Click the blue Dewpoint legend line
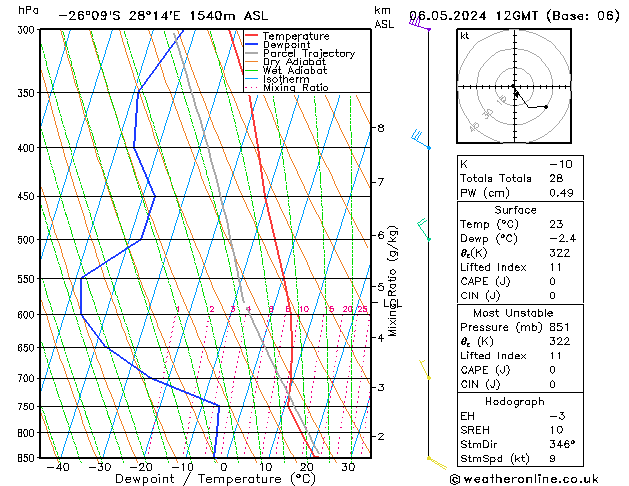The width and height of the screenshot is (629, 486). coord(251,44)
